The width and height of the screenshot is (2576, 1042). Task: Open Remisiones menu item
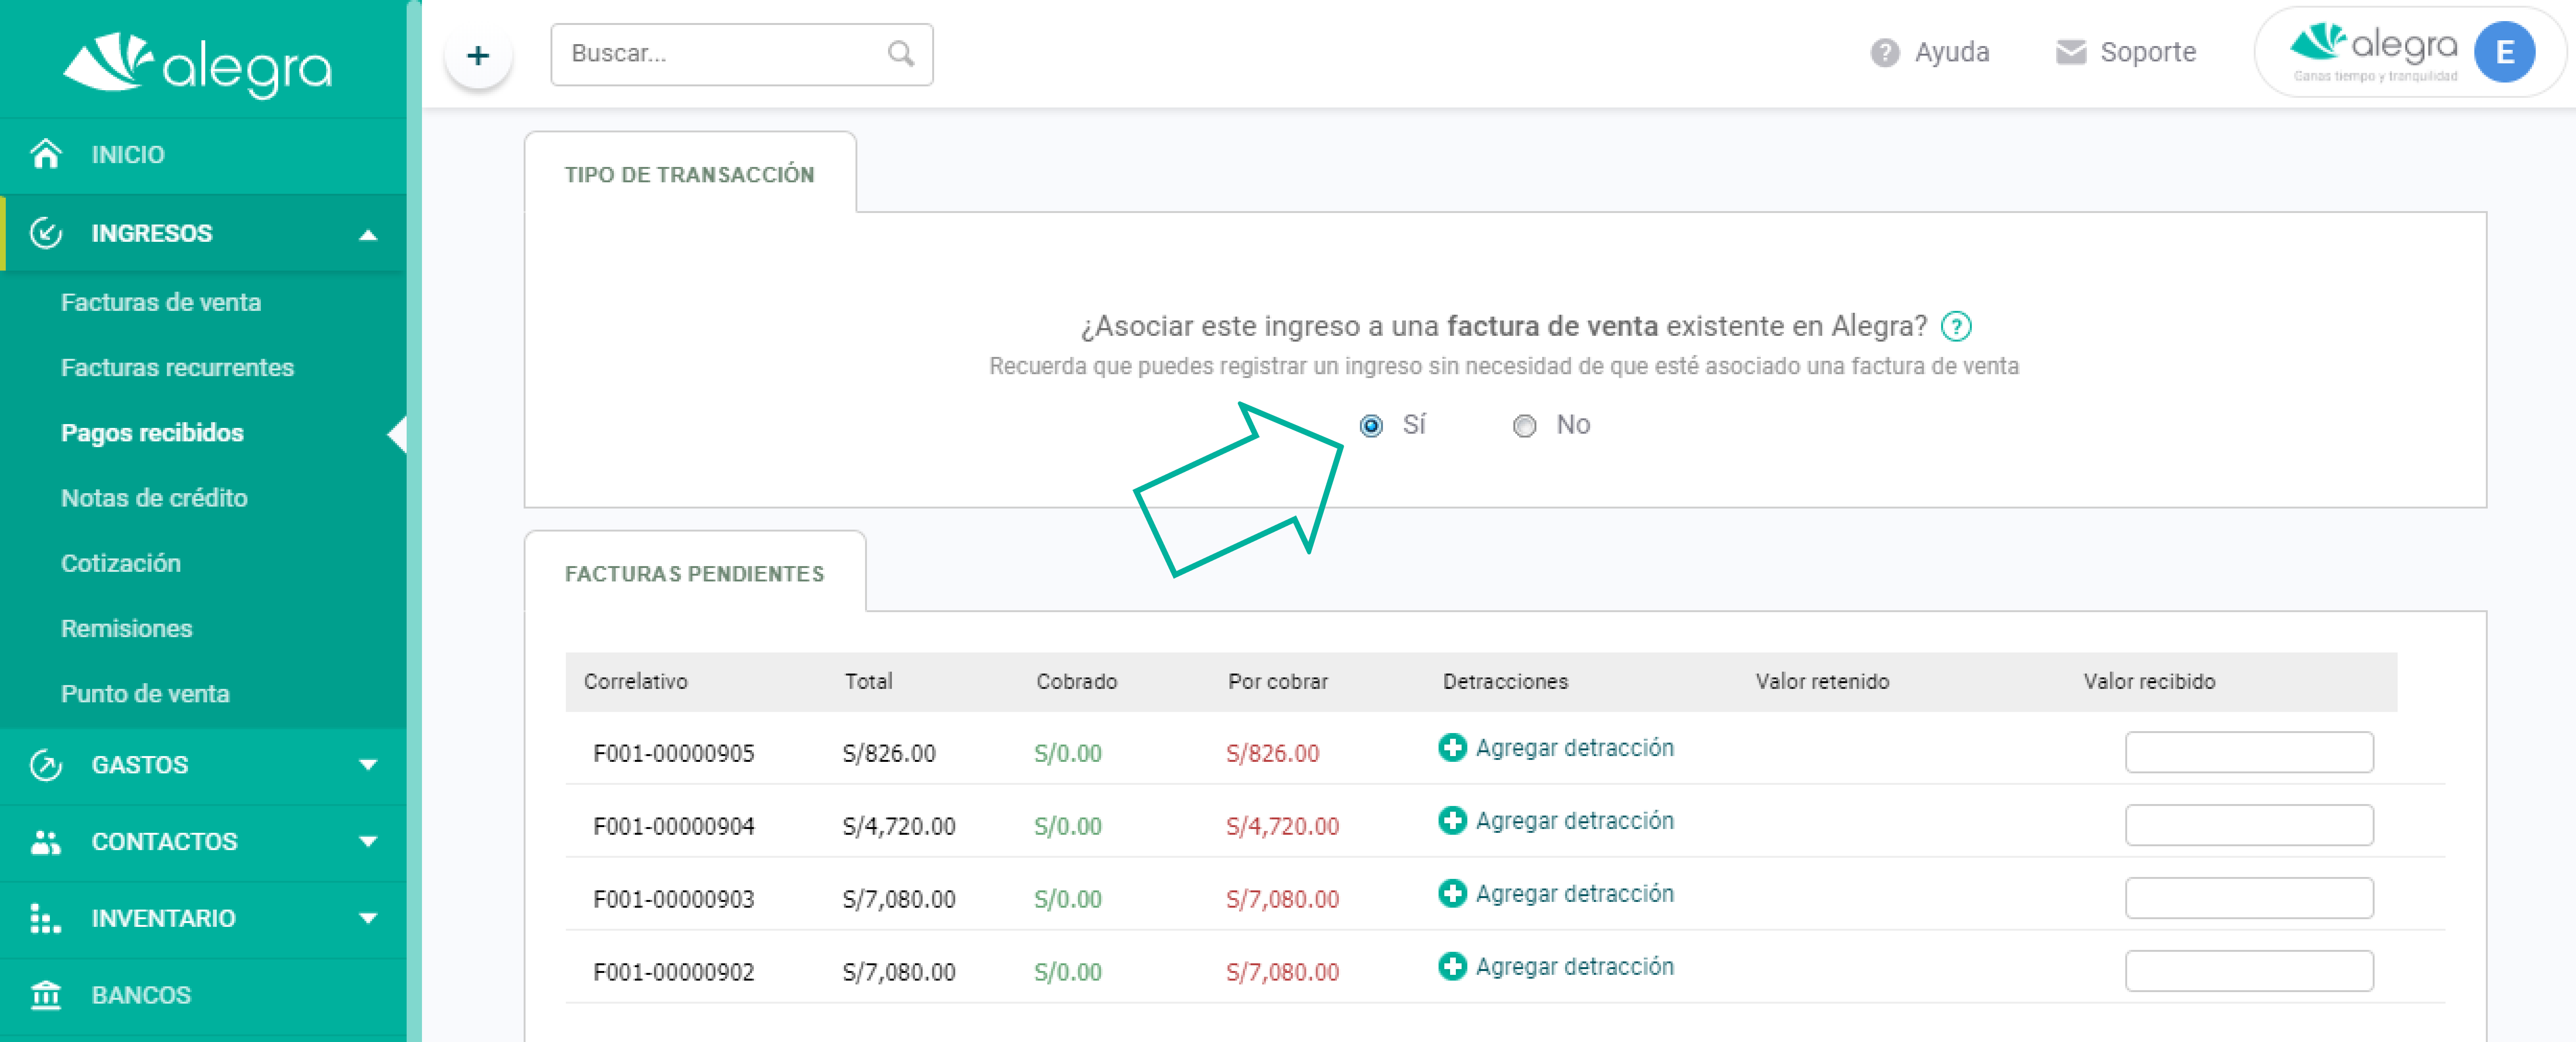[126, 628]
